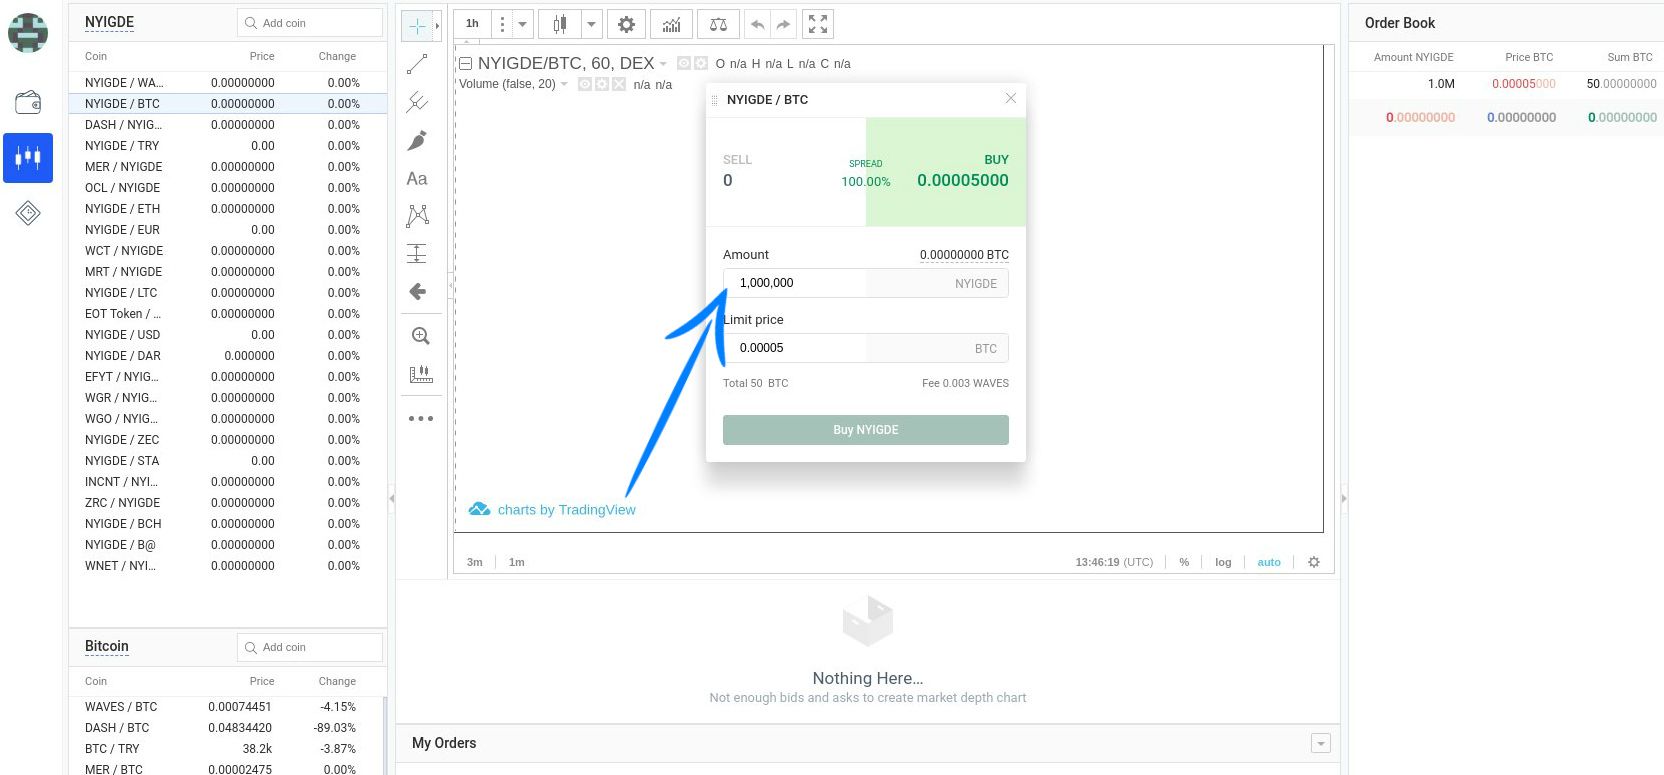The image size is (1664, 775).
Task: Select the text annotation tool
Action: tap(417, 178)
